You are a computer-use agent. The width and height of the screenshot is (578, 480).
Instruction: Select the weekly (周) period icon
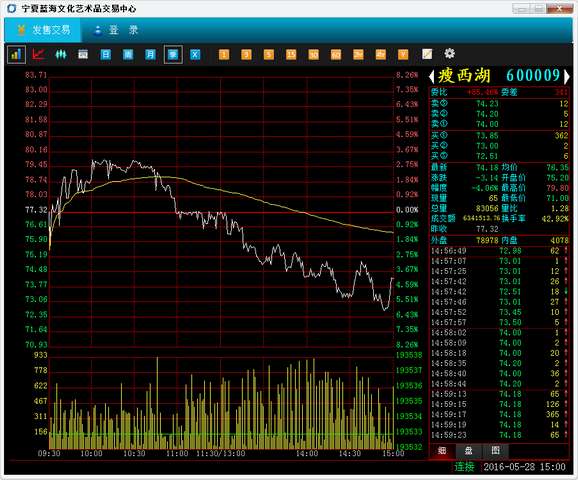[x=128, y=55]
